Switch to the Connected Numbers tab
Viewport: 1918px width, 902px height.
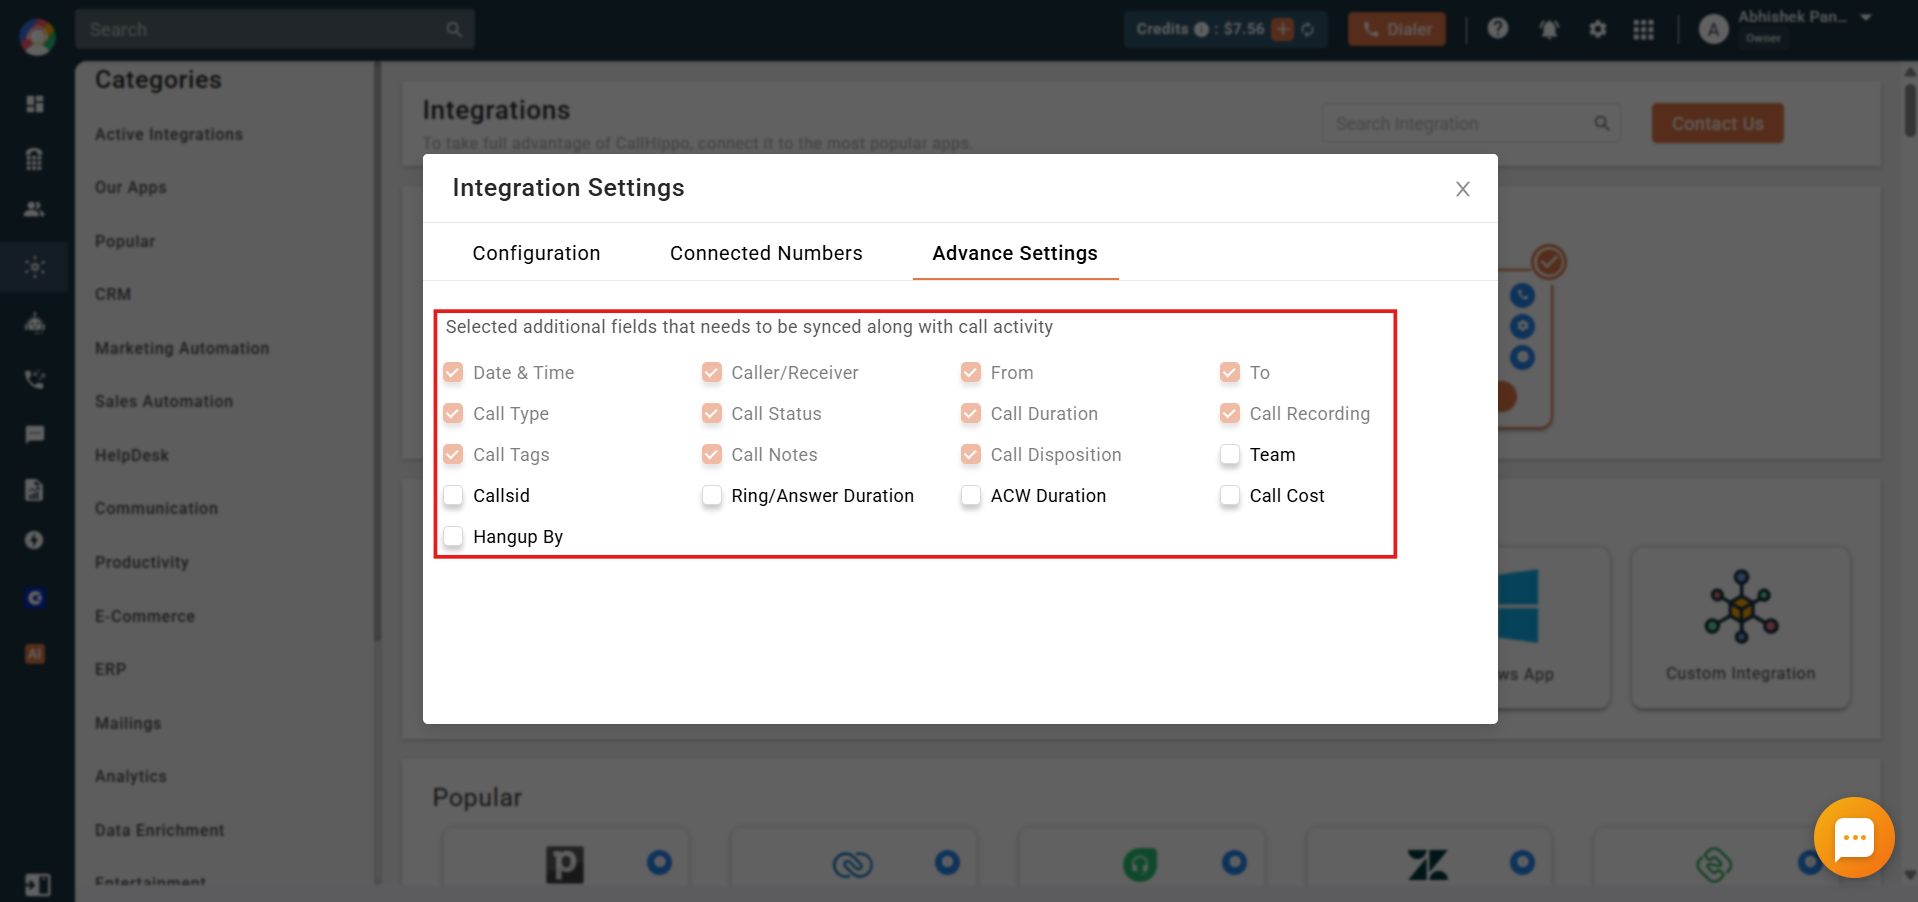tap(766, 253)
